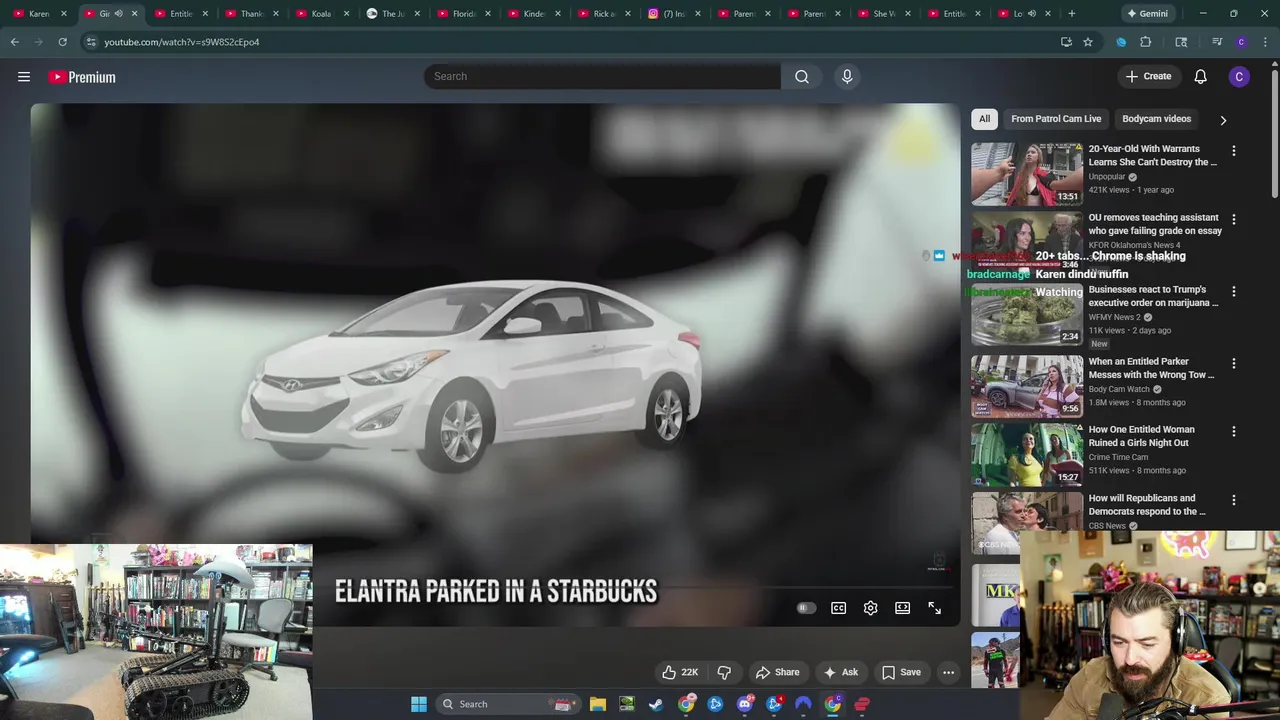
Task: Open the NVIDIA app from the taskbar
Action: tap(627, 704)
